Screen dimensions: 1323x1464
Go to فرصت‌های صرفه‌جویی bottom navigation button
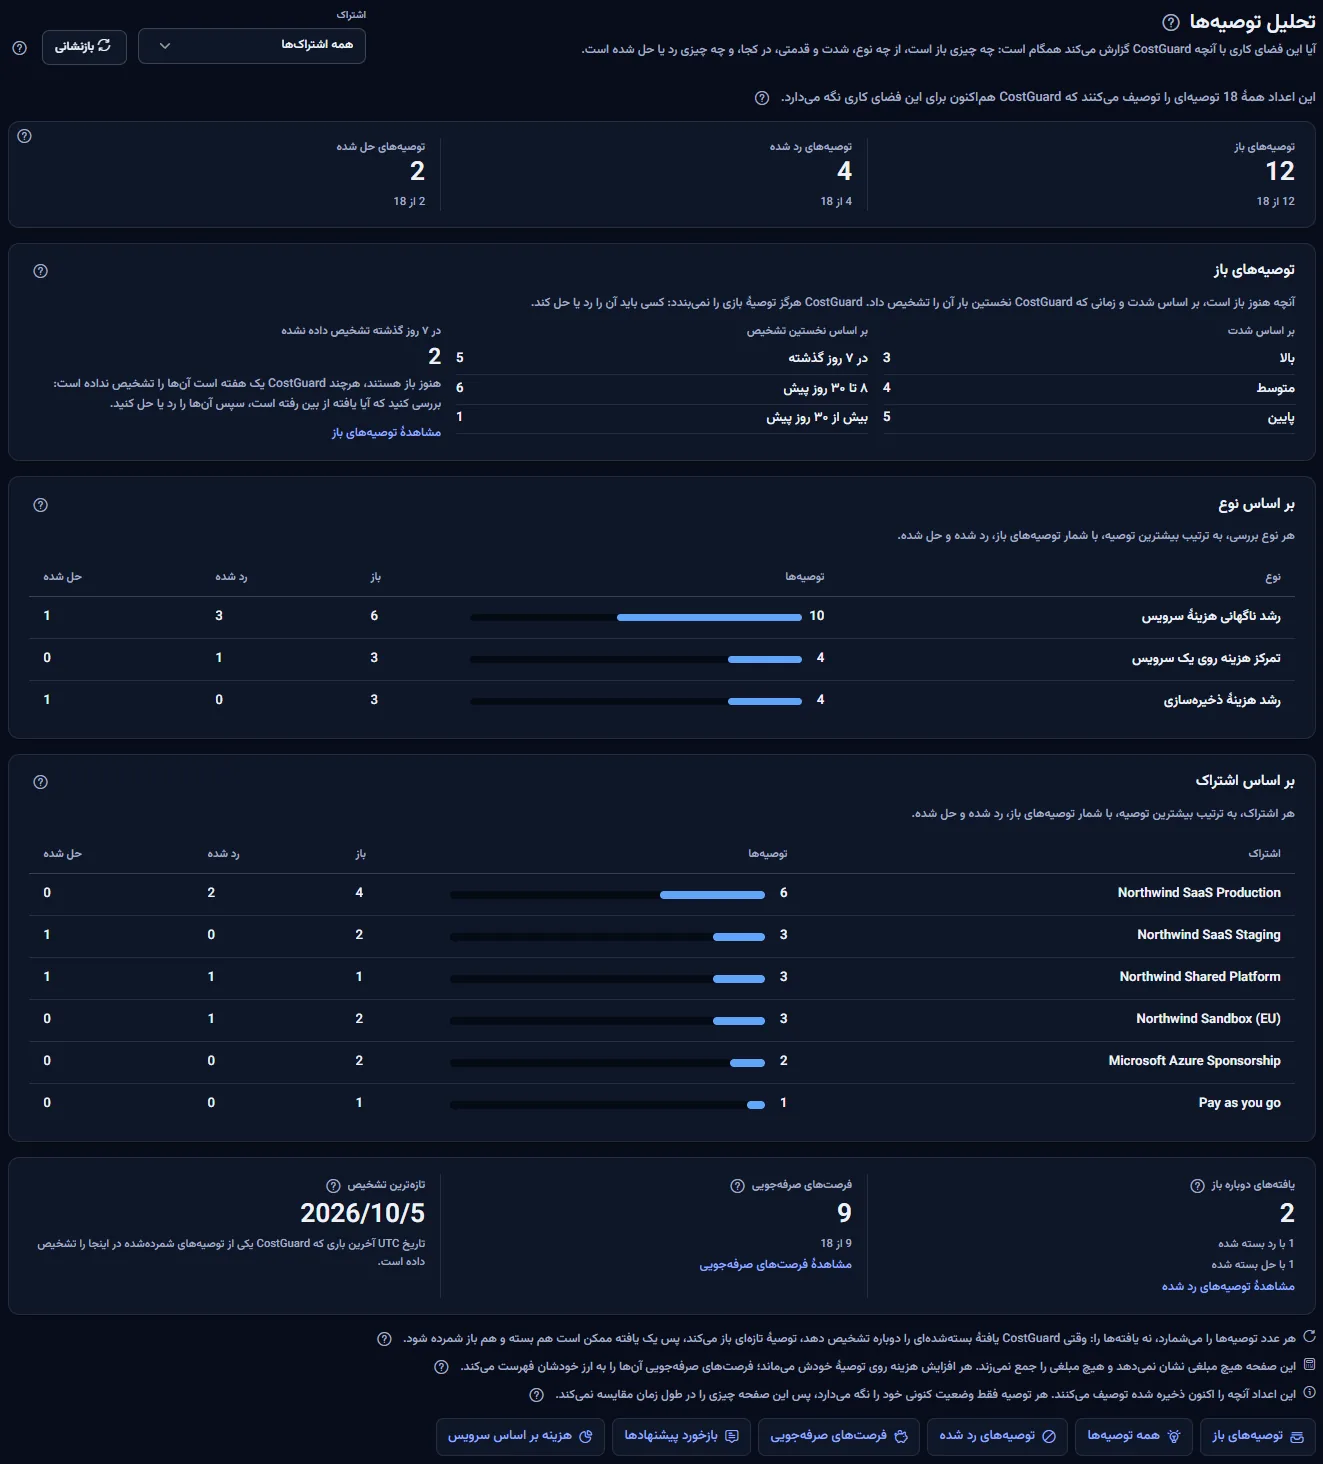pyautogui.click(x=839, y=1436)
